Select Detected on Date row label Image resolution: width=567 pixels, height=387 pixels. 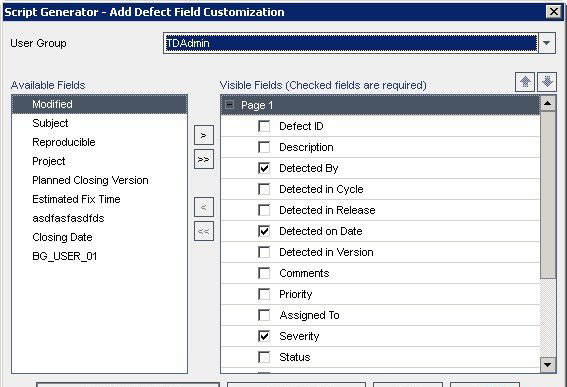click(321, 231)
